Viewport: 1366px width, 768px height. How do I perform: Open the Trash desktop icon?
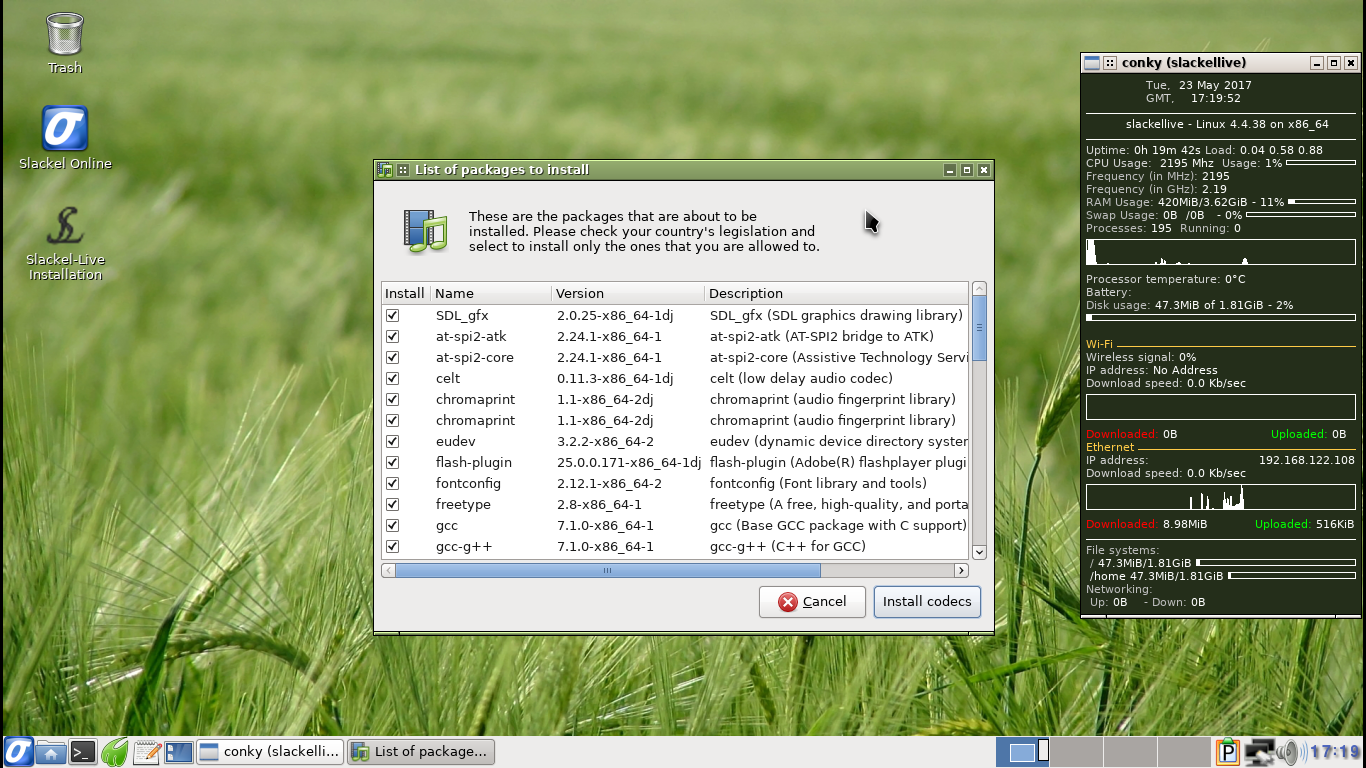[65, 42]
